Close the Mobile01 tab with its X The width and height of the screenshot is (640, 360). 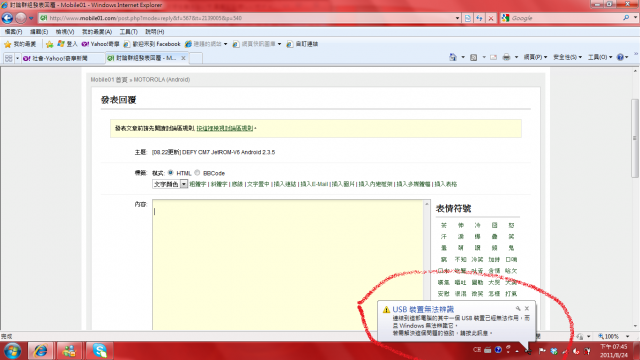pos(183,58)
